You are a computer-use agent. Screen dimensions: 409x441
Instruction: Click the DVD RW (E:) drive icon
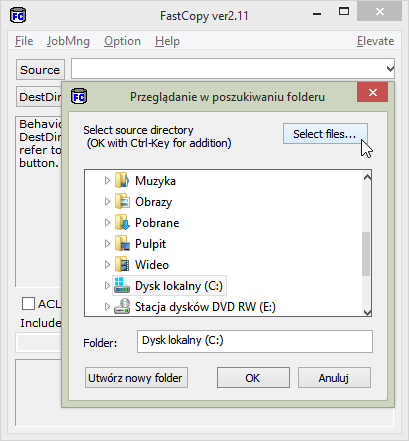click(122, 306)
